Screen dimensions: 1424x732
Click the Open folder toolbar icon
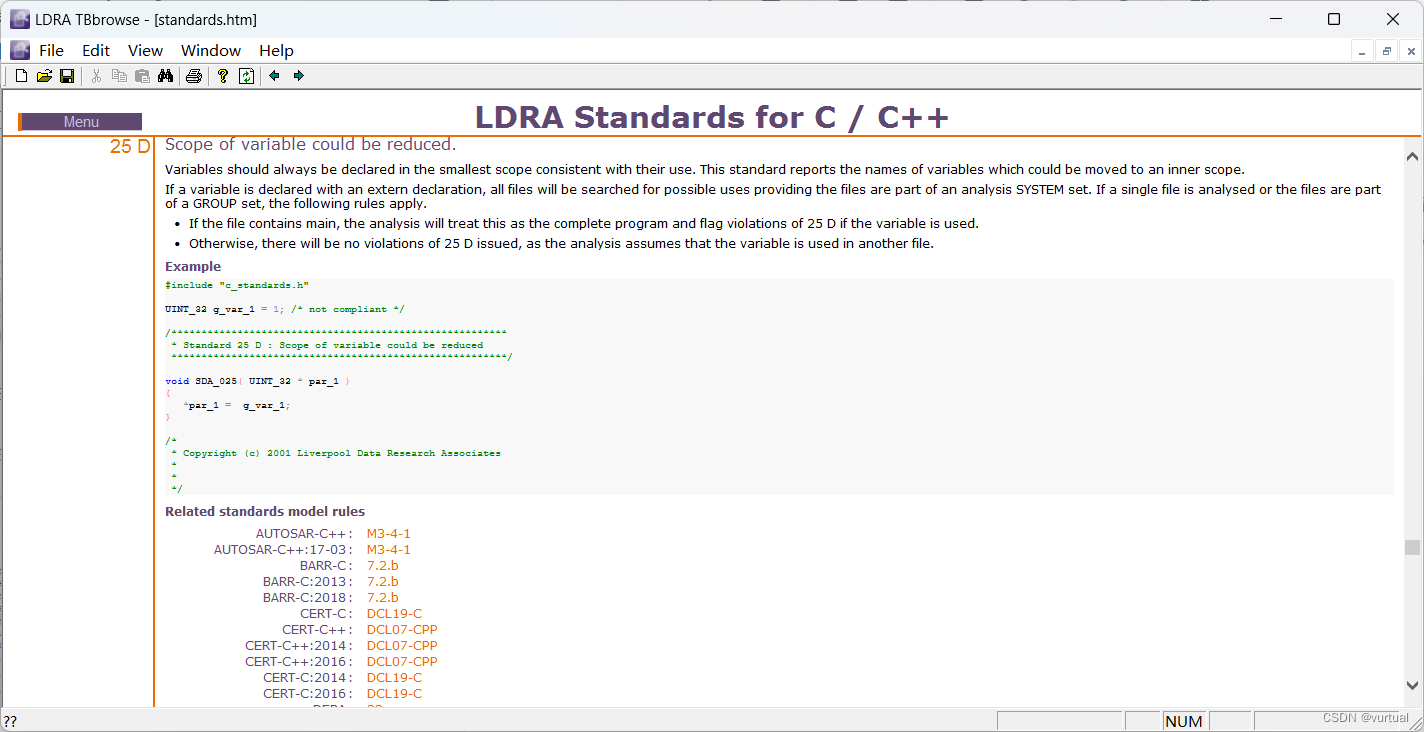click(44, 76)
